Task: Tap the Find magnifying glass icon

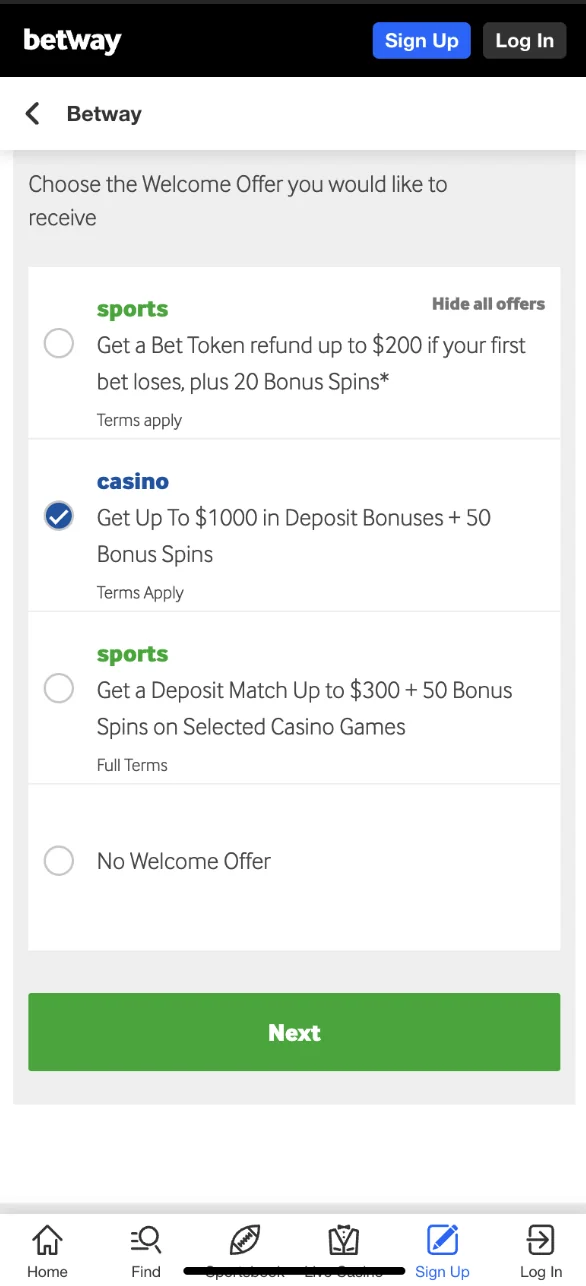Action: tap(145, 1239)
